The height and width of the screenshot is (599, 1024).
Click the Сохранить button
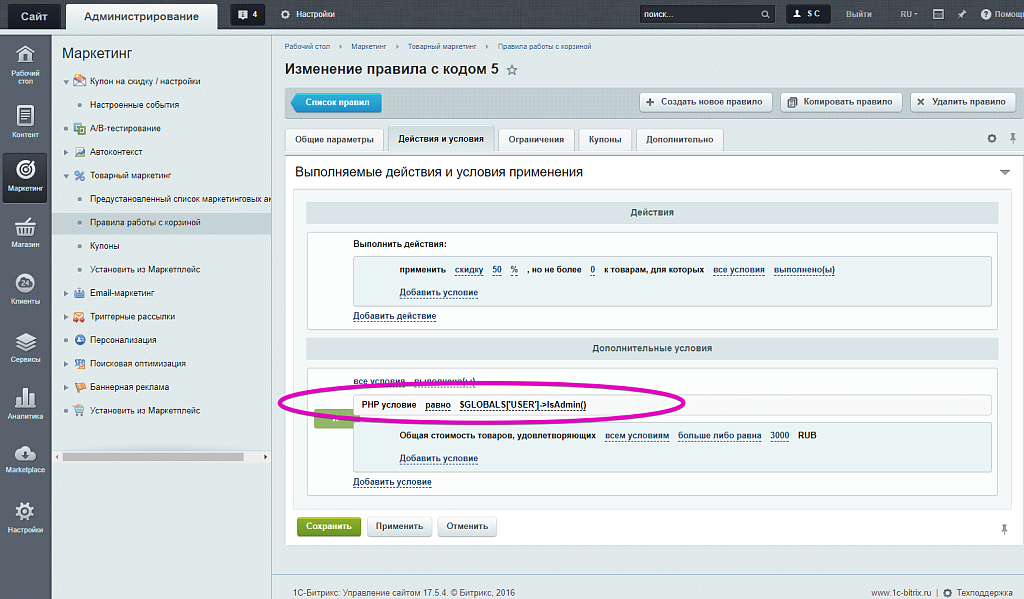pyautogui.click(x=328, y=526)
